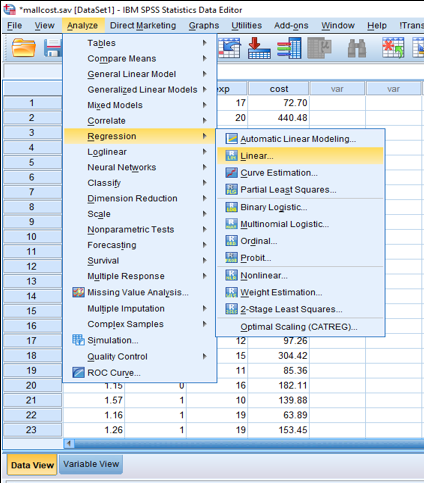Click the 2-Stage Least Squares icon
424x483 pixels.
coord(231,309)
